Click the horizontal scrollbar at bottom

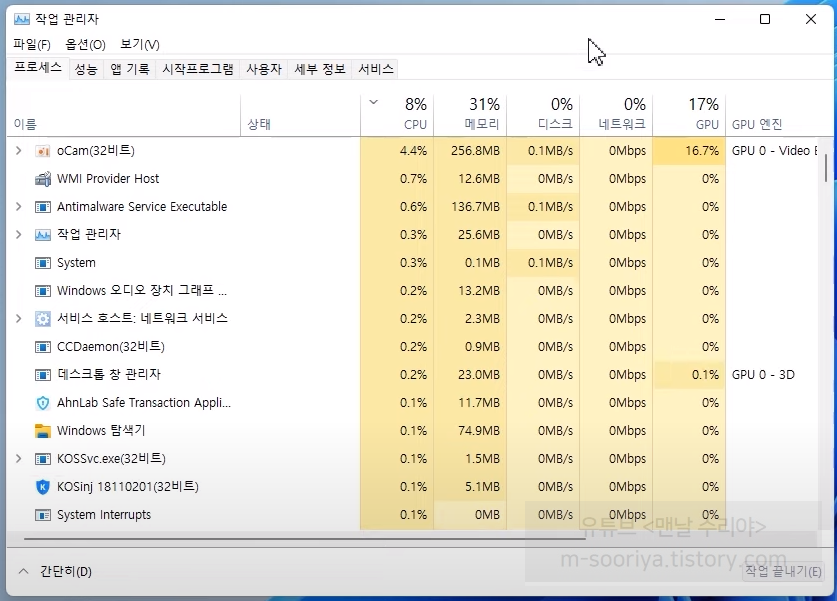pos(305,539)
